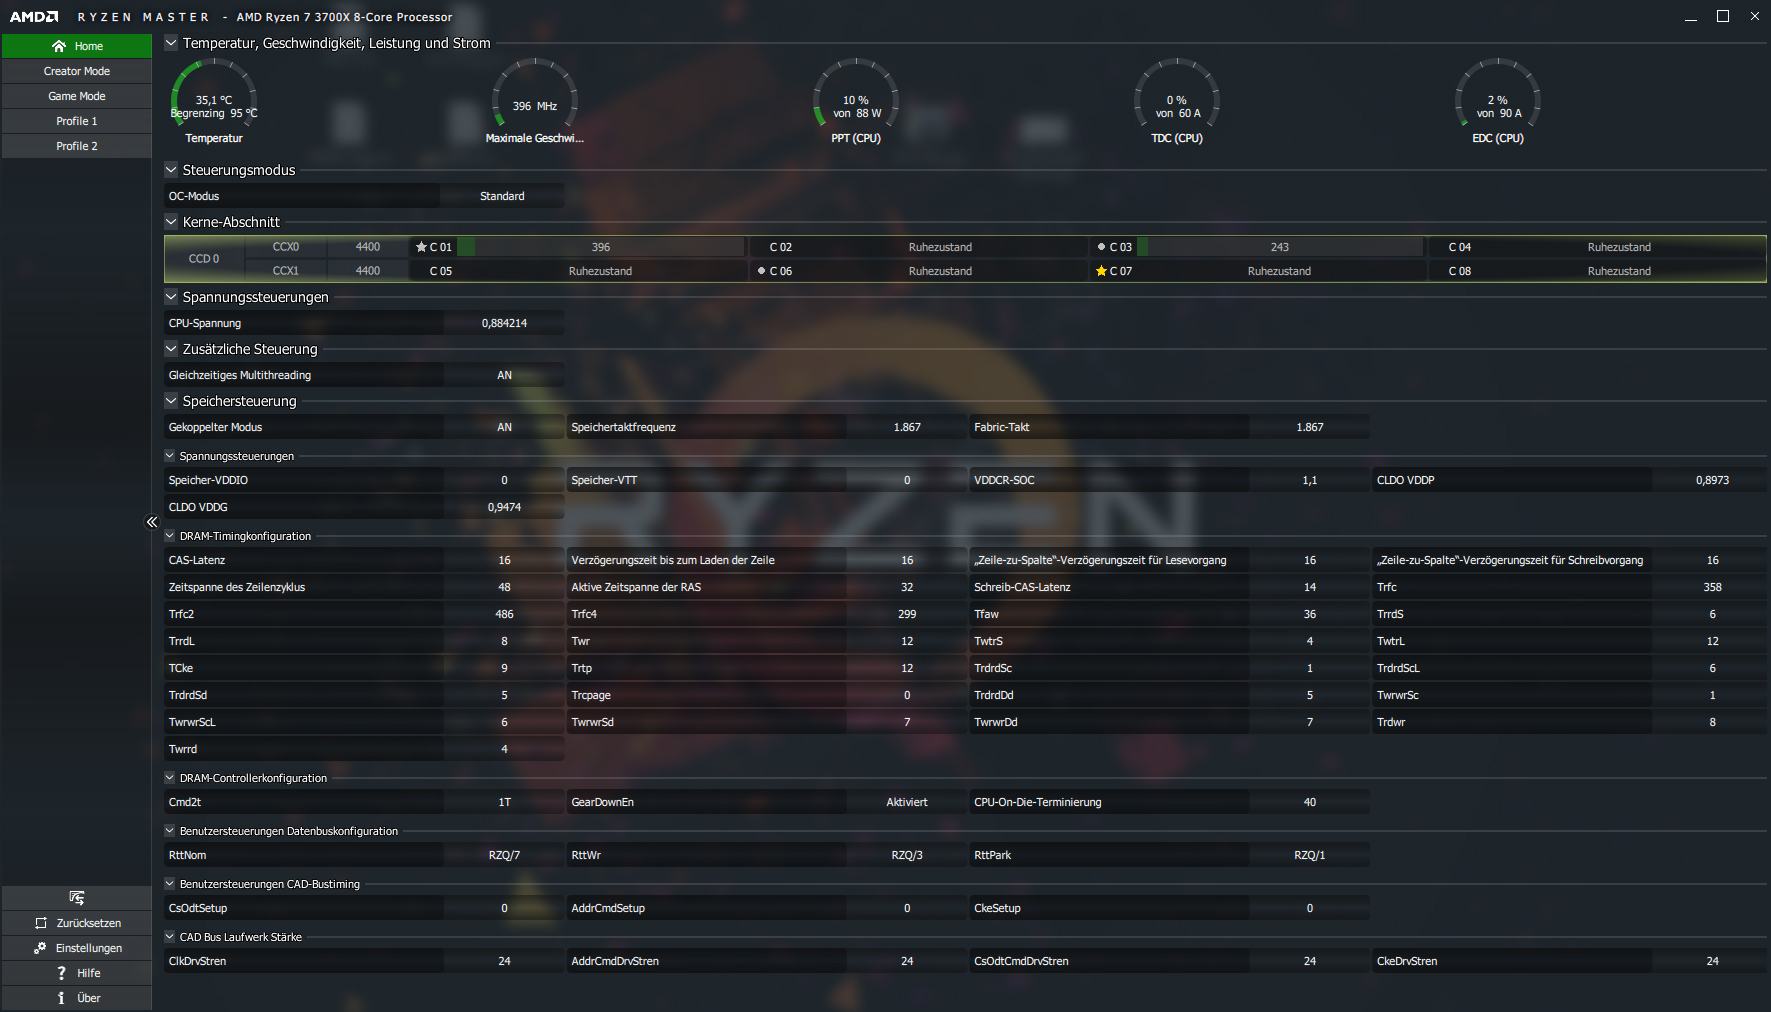Collapse Temperatur, Geschwindigkeit, Leistung und Strom section

[x=171, y=43]
